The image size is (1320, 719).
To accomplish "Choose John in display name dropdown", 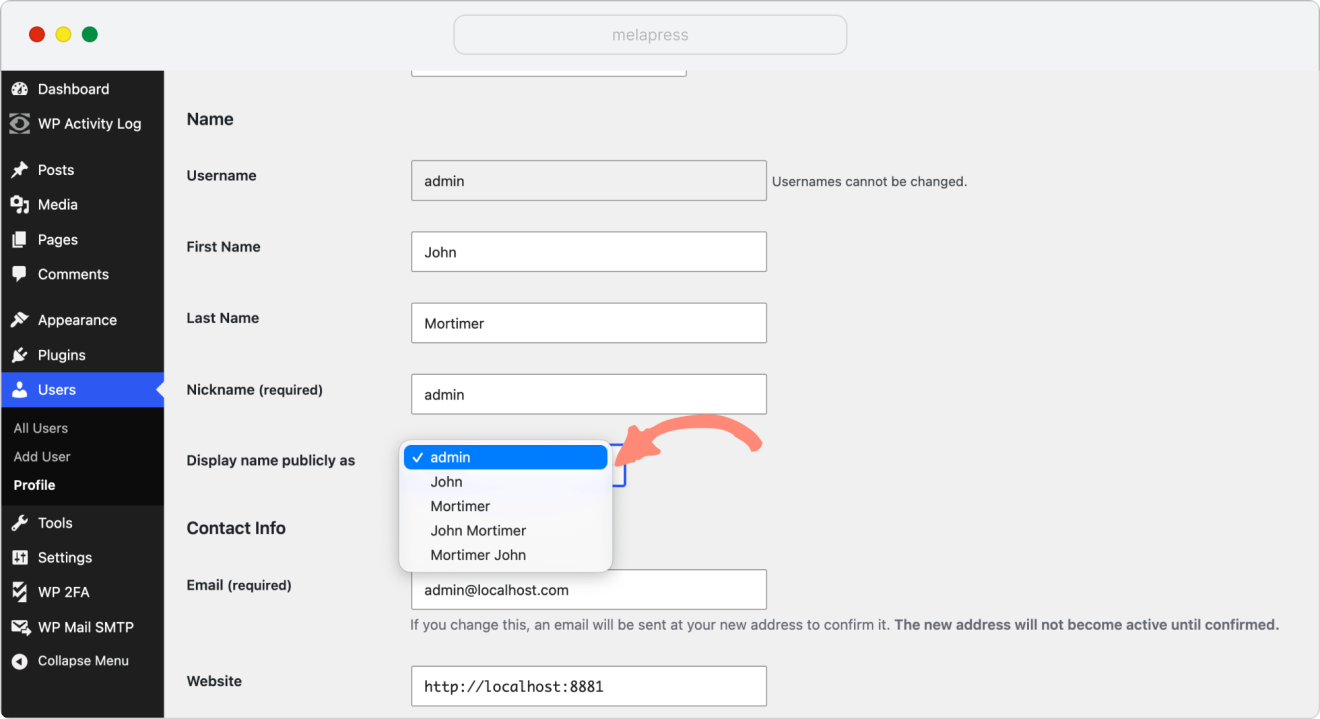I will click(505, 482).
